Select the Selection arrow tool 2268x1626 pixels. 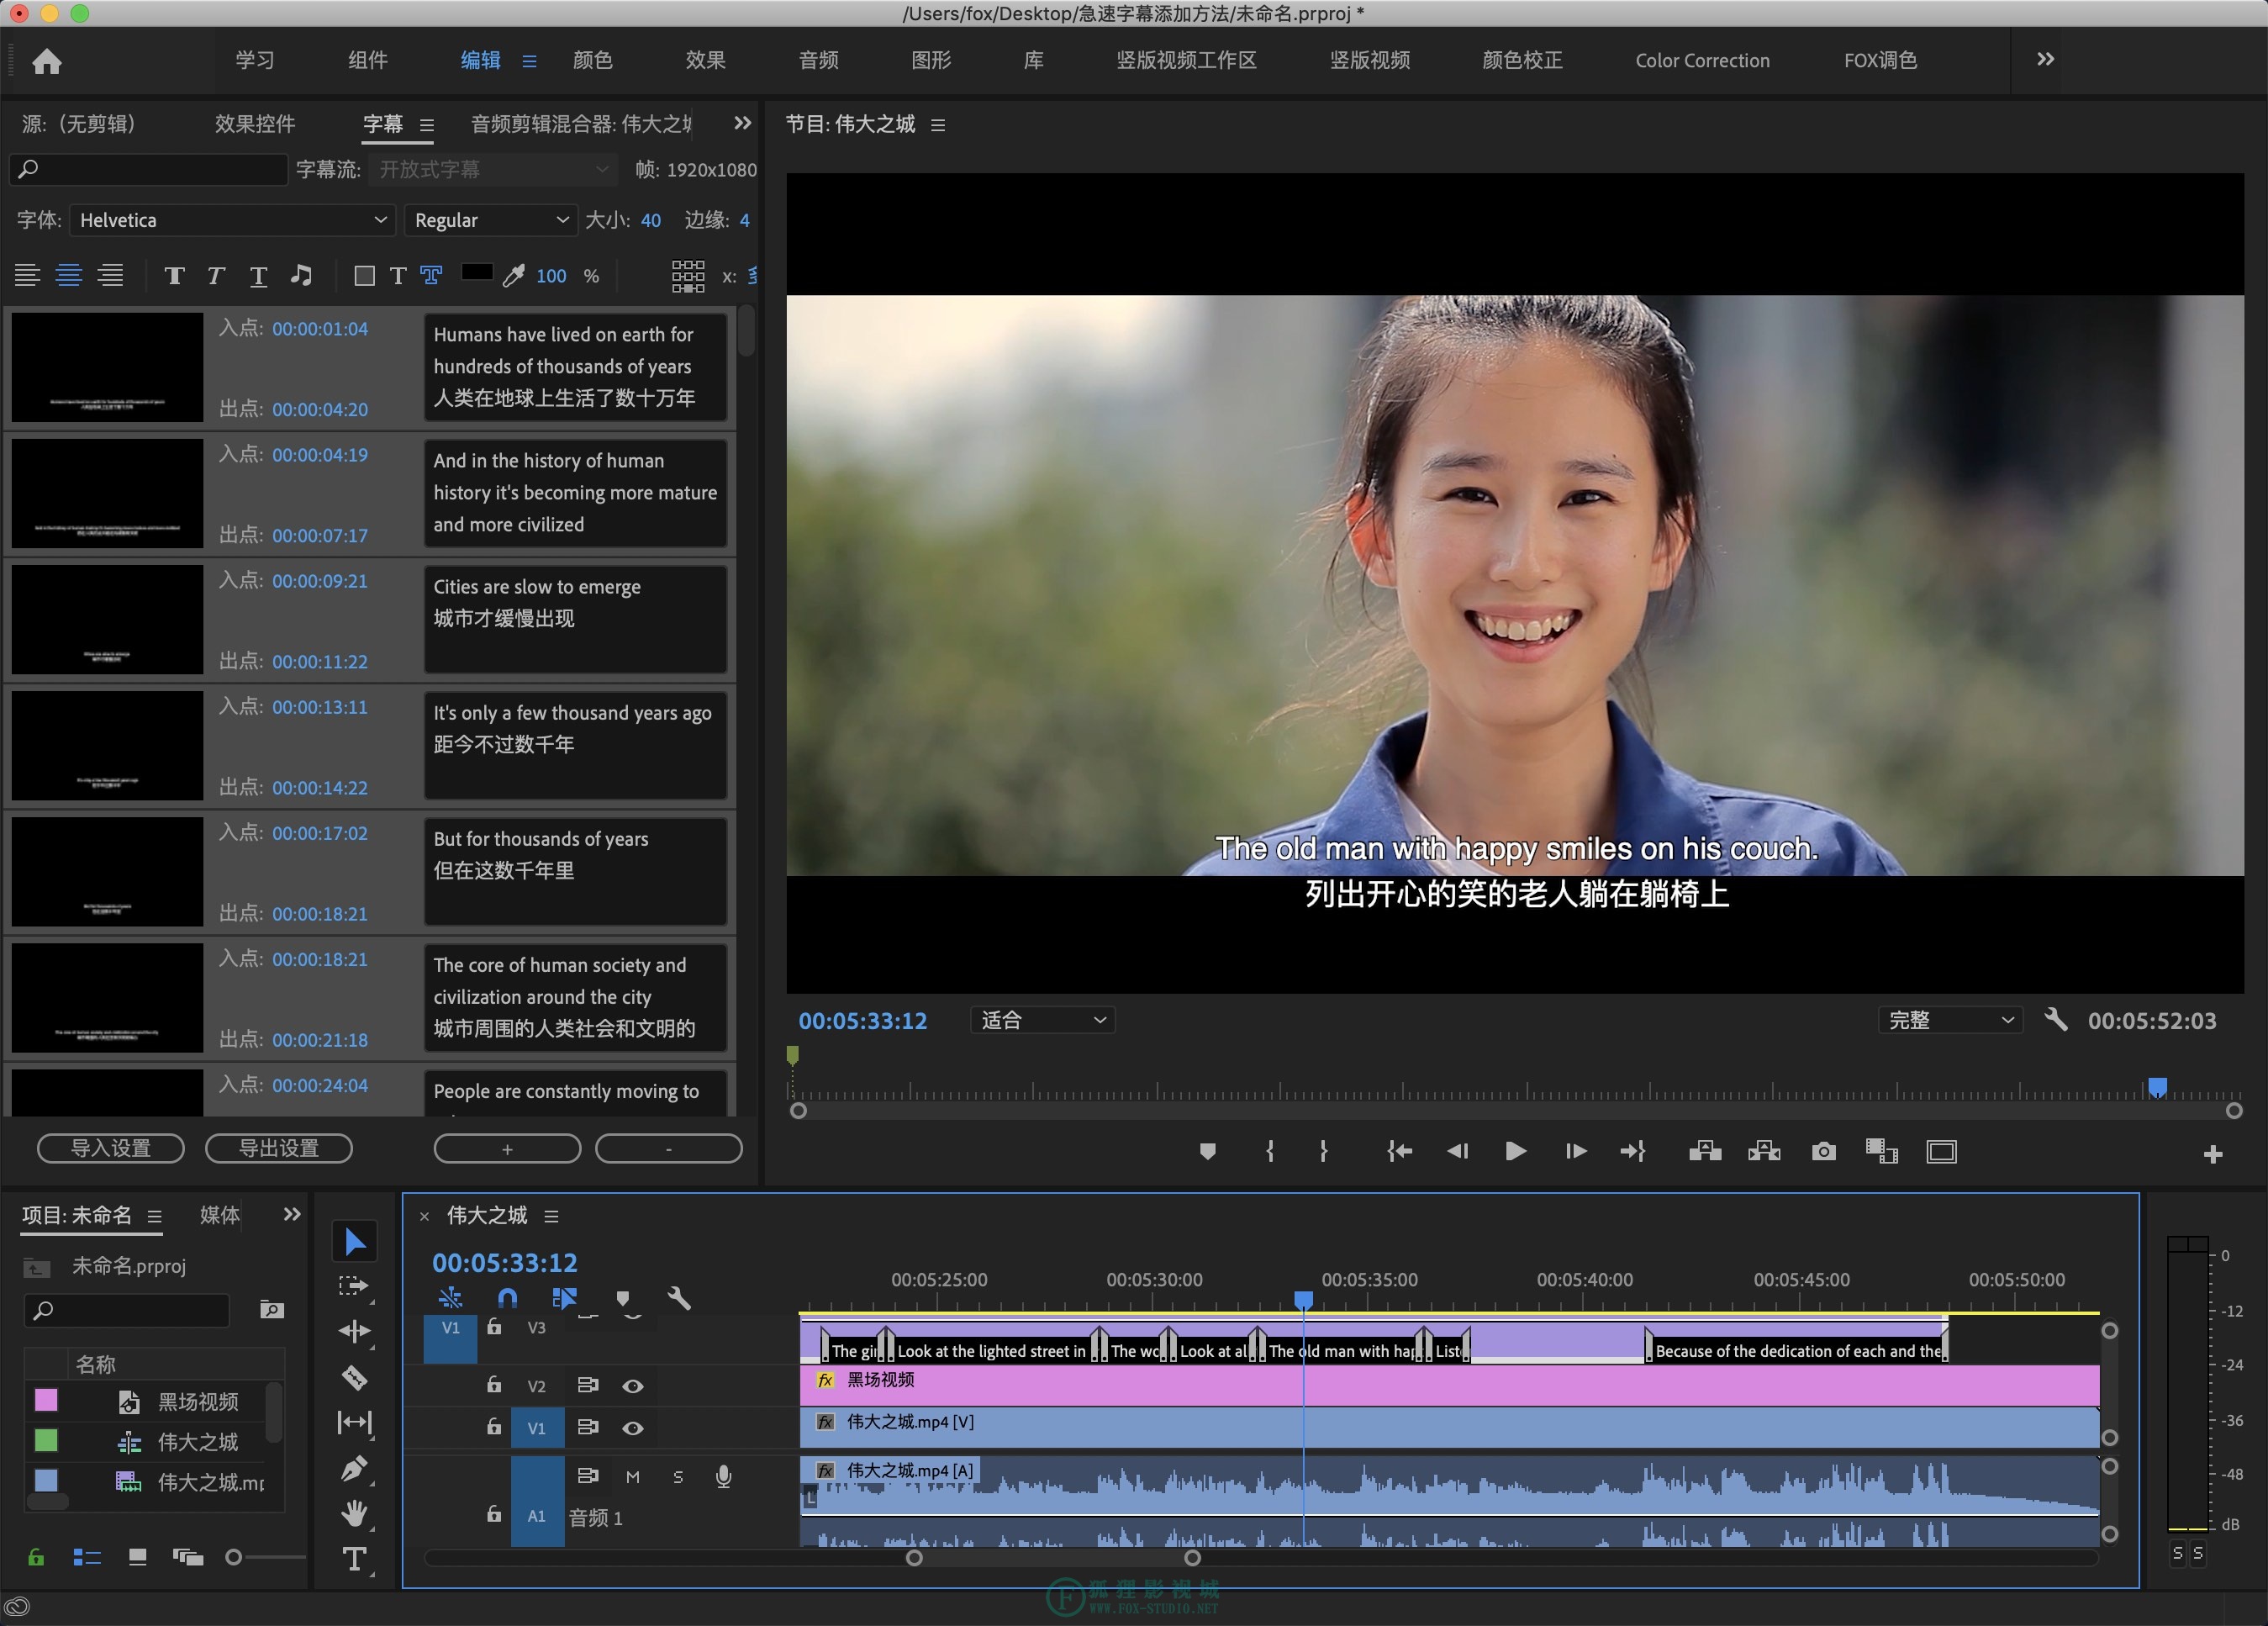[x=355, y=1242]
